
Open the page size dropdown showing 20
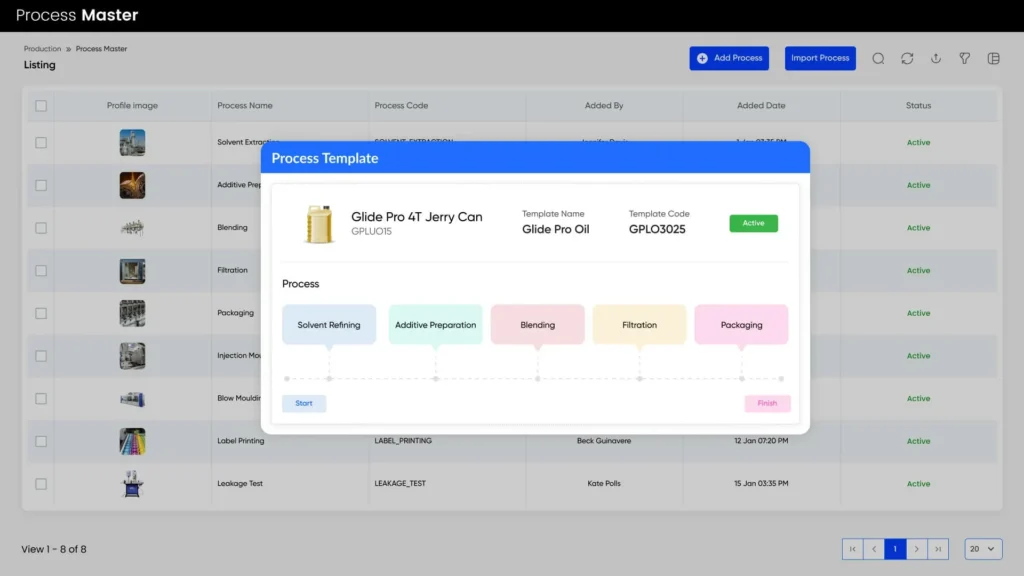pyautogui.click(x=983, y=549)
